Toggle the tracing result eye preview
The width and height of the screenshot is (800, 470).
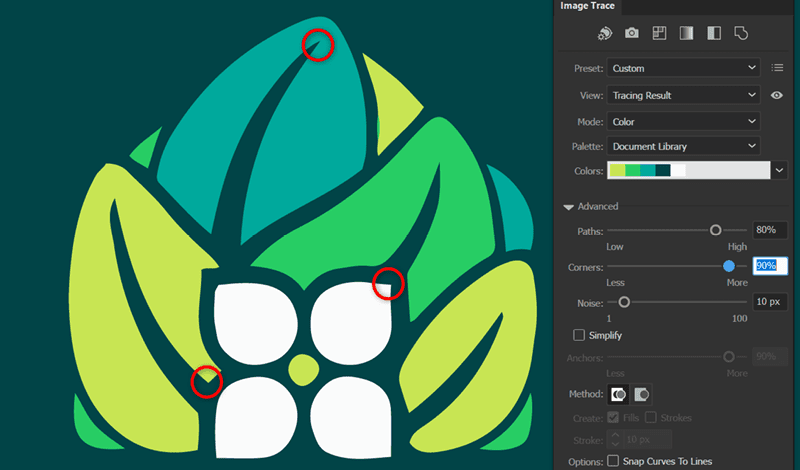click(x=777, y=95)
